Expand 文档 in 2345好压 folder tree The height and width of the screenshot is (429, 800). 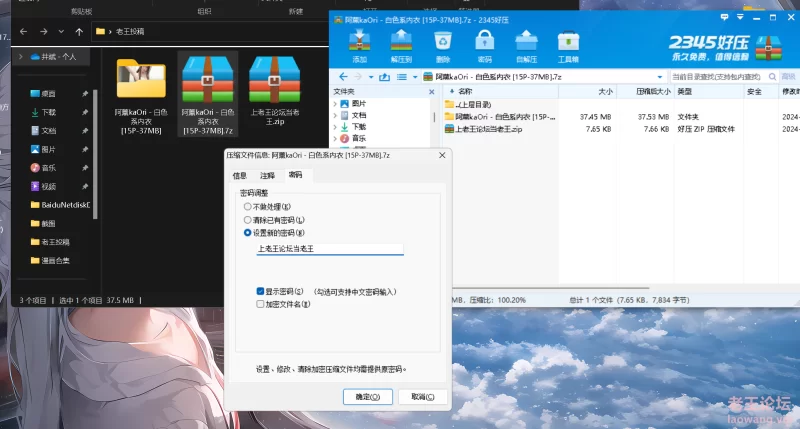pyautogui.click(x=335, y=115)
